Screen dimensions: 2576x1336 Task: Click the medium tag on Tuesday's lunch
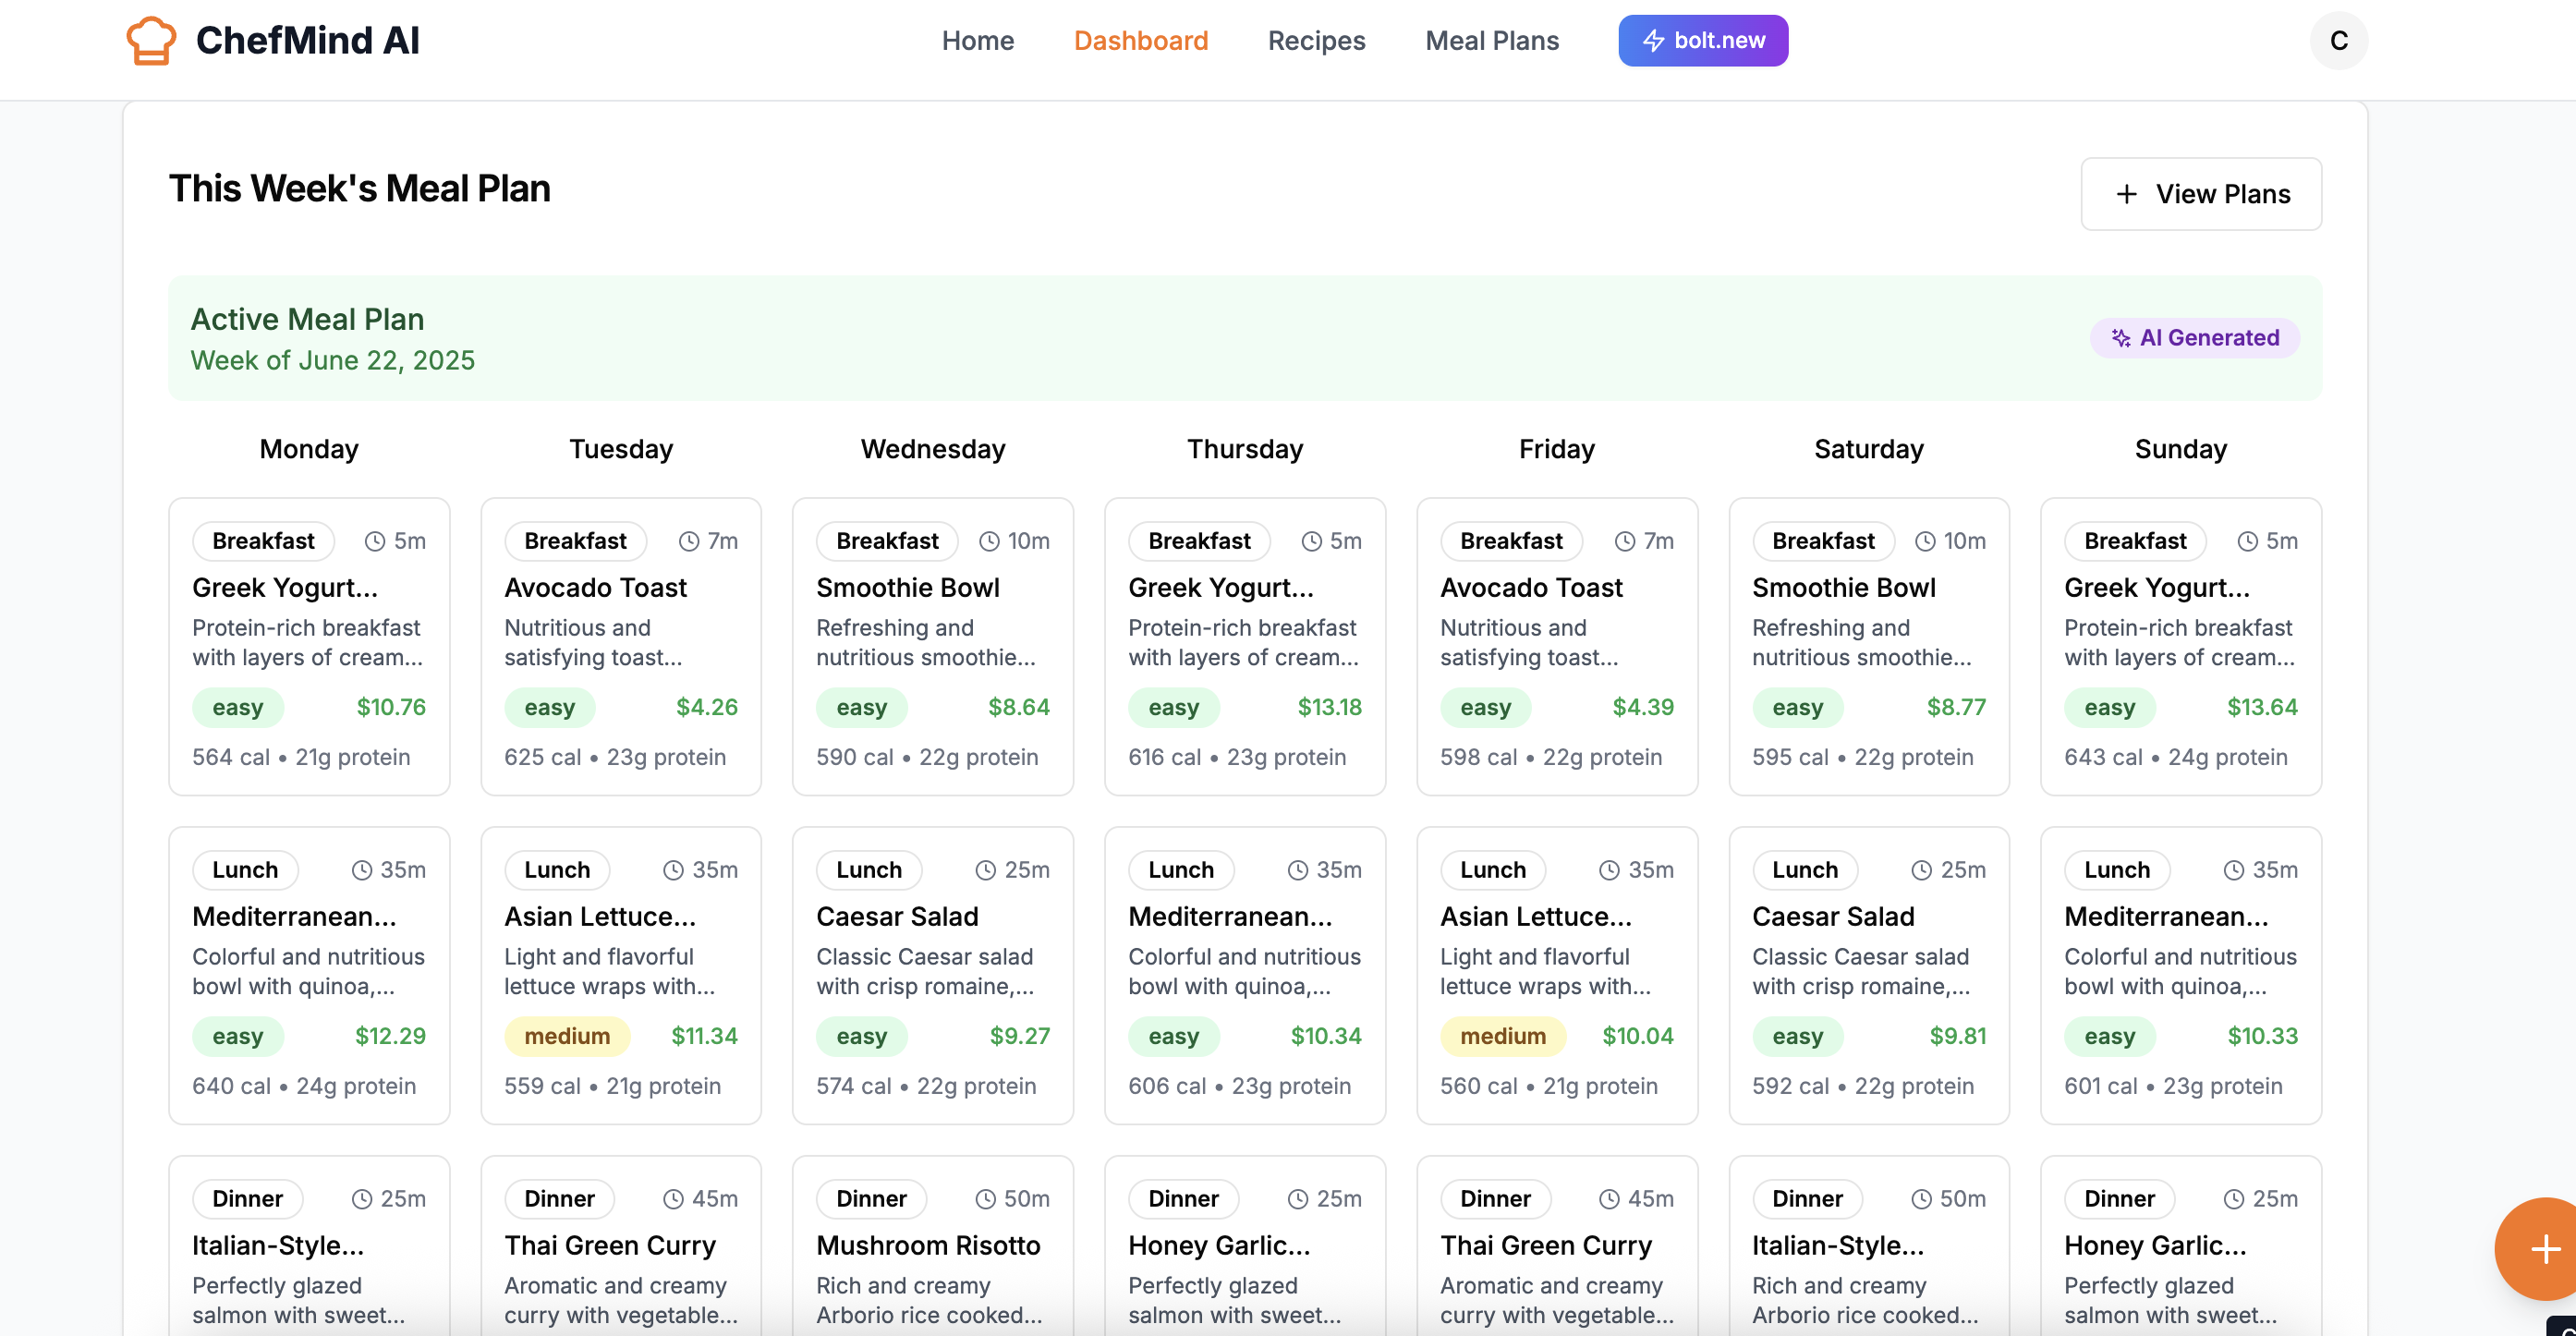(x=567, y=1036)
